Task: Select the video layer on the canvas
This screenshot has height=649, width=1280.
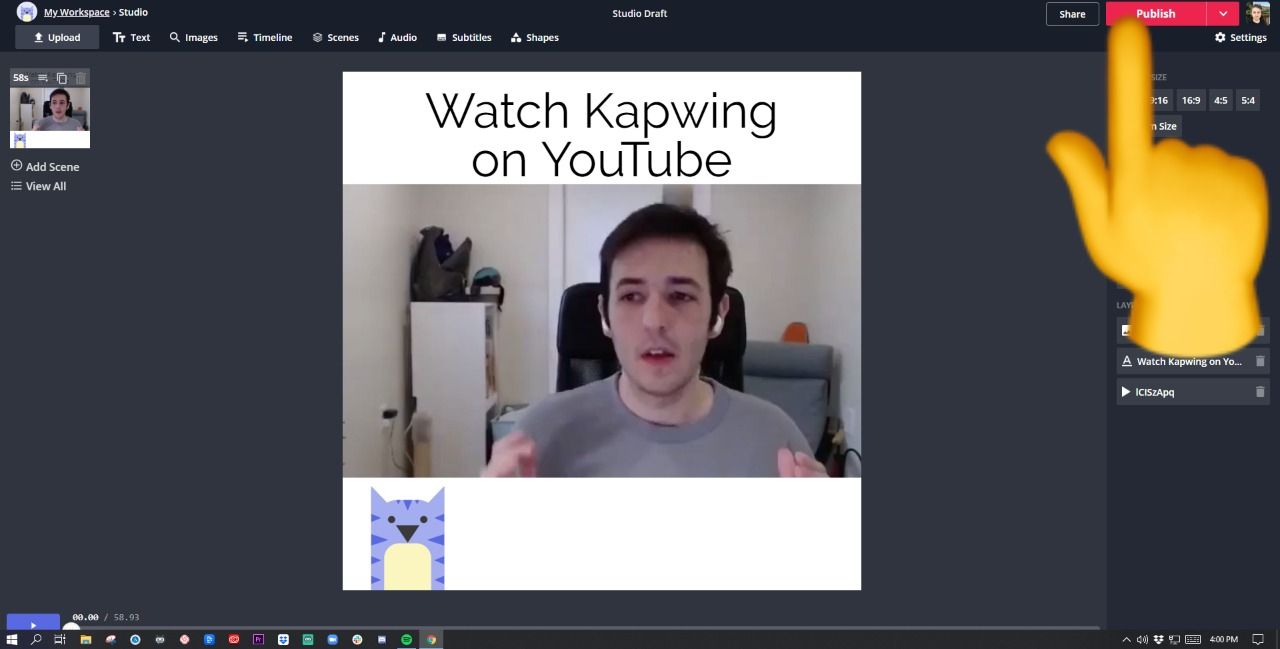Action: pyautogui.click(x=601, y=330)
